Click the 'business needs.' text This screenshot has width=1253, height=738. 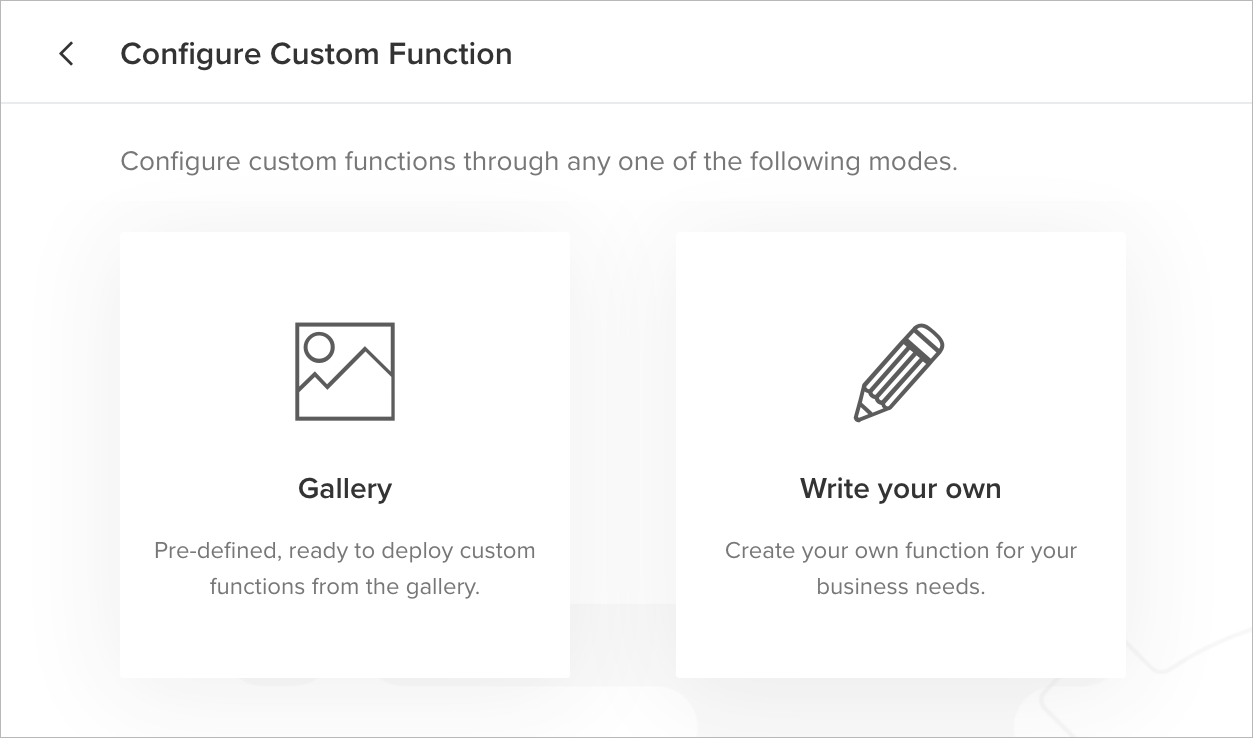click(x=900, y=587)
